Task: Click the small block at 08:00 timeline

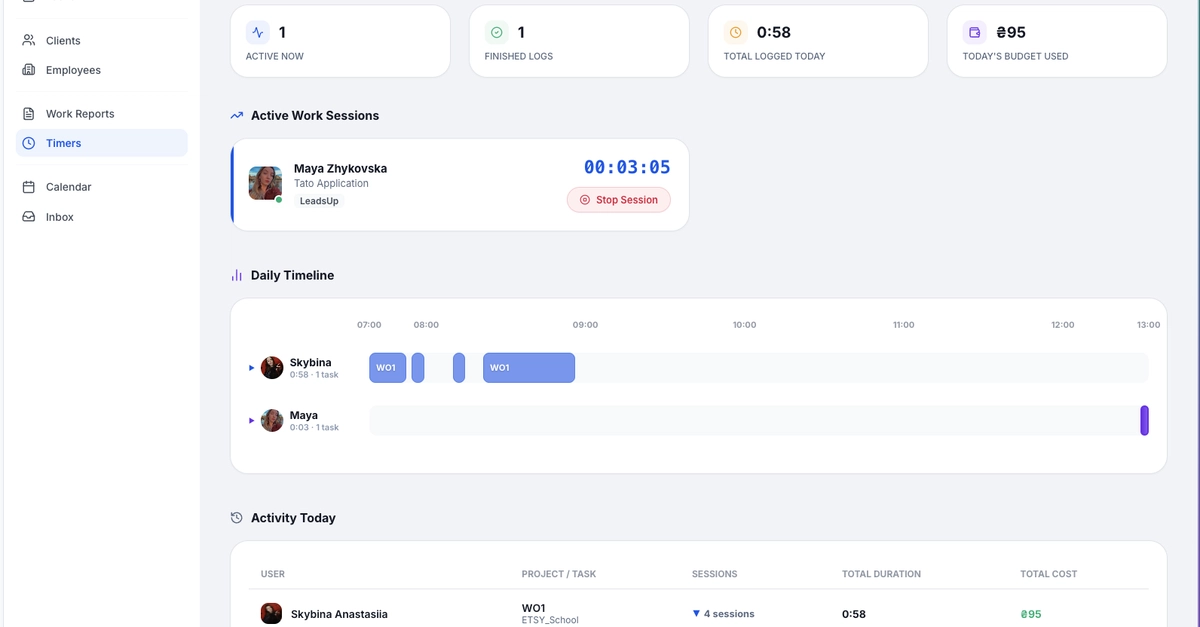Action: (x=418, y=368)
